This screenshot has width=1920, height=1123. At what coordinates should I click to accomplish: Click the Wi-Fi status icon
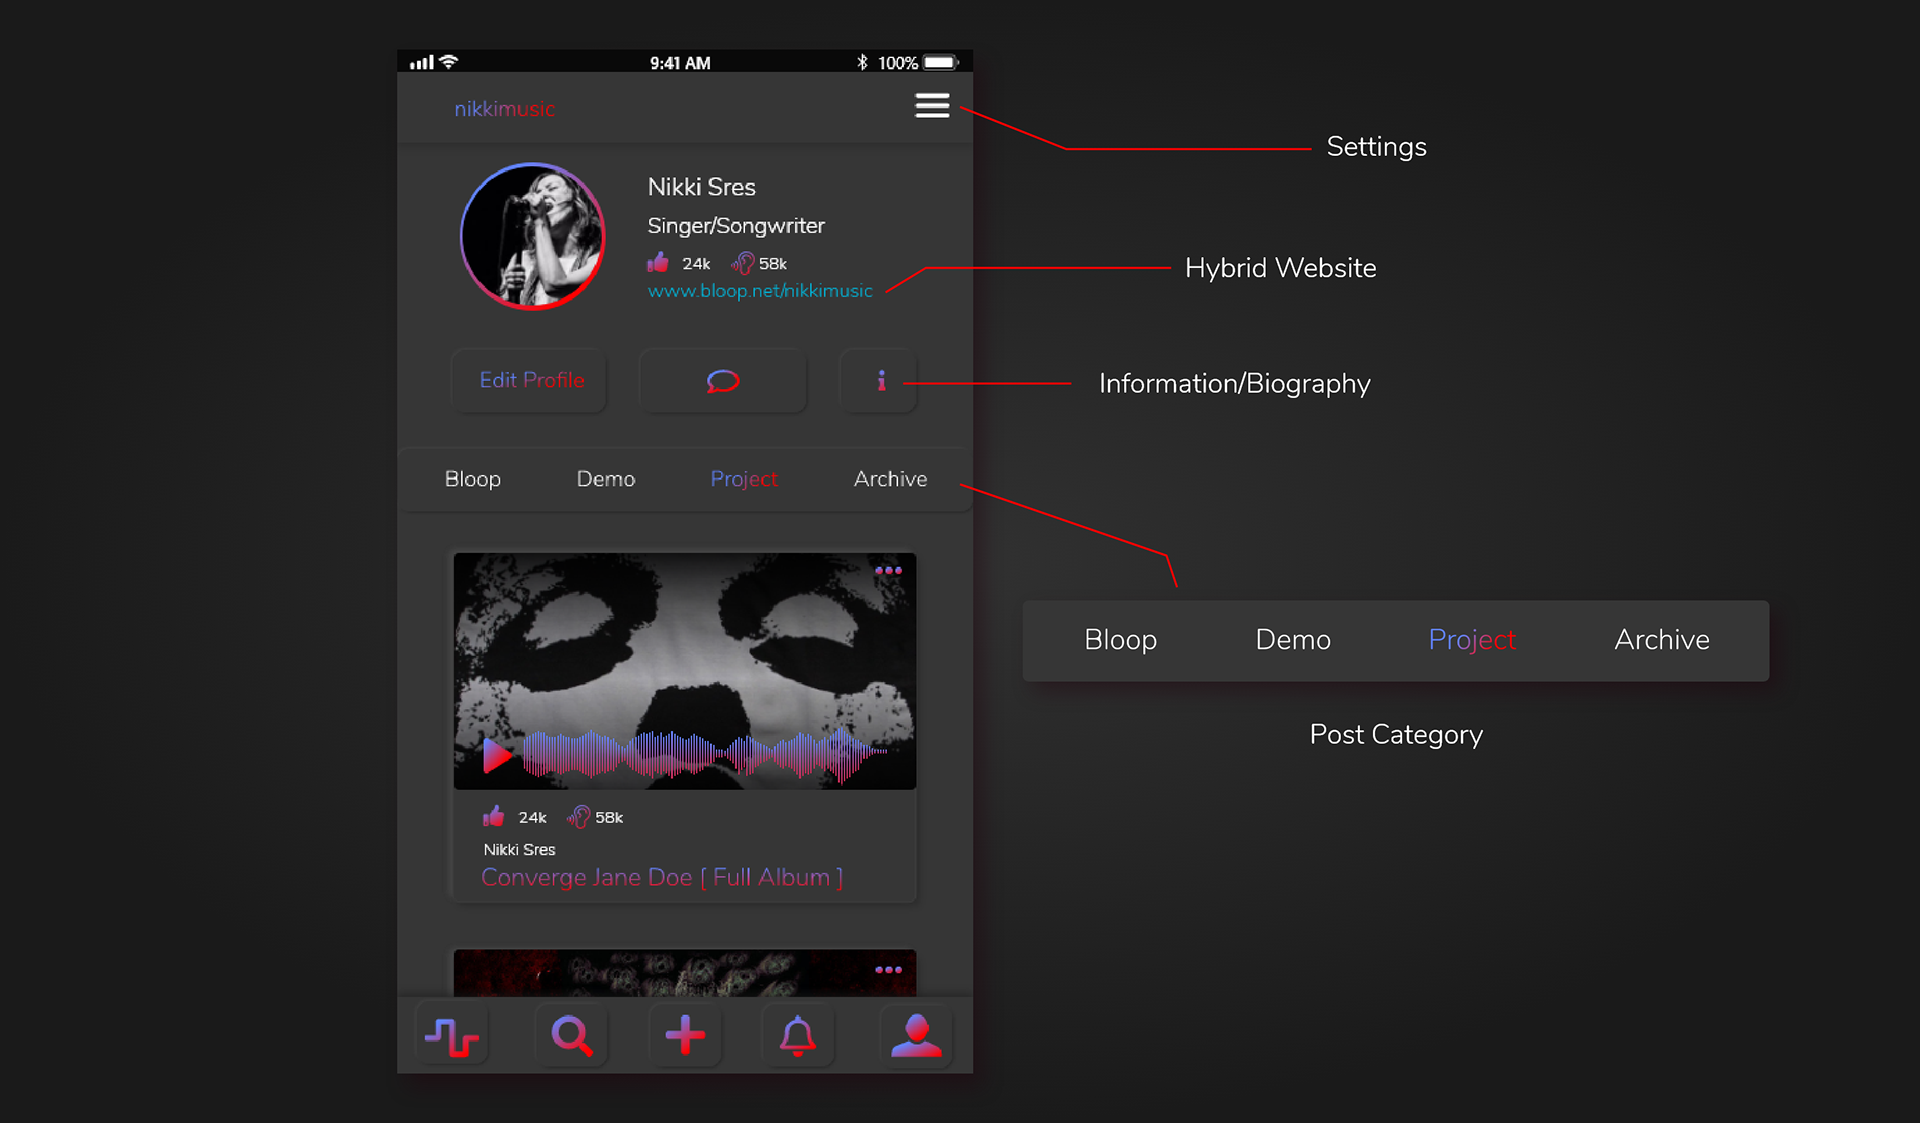click(x=449, y=61)
